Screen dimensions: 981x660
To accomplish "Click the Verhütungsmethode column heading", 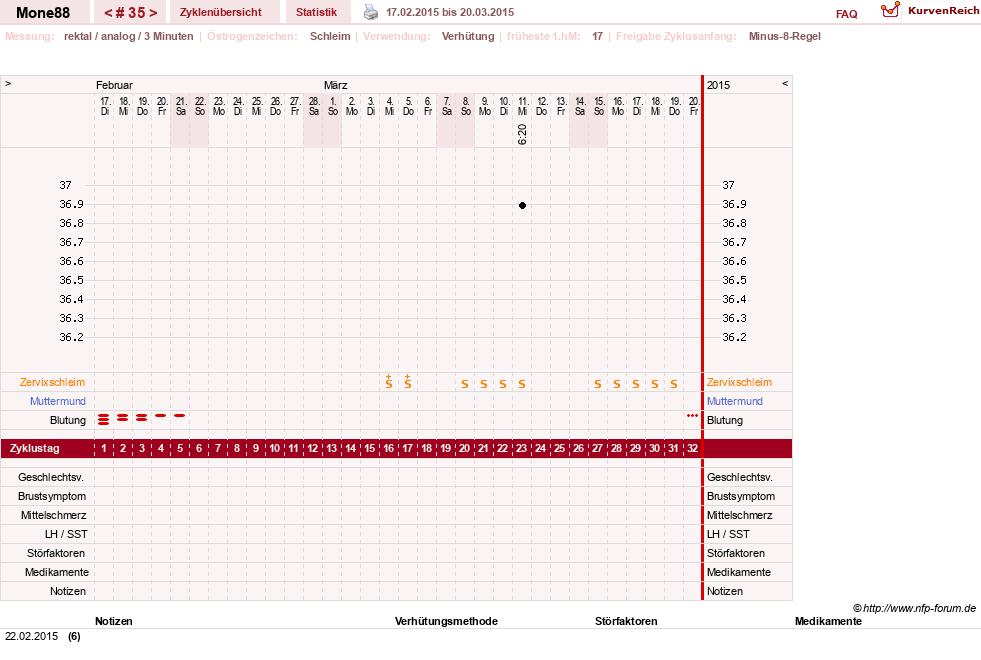I will click(x=446, y=621).
